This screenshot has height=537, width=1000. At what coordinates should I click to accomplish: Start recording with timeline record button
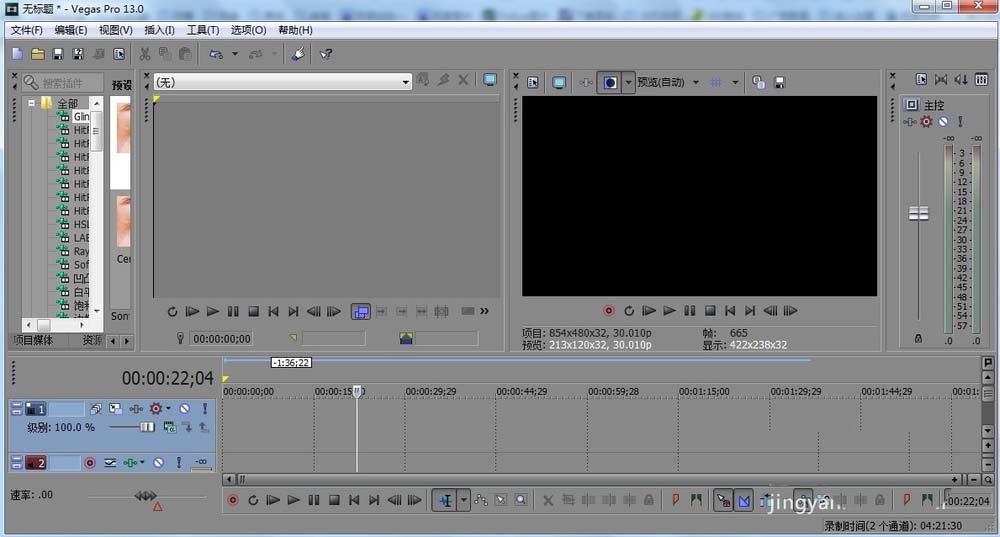[233, 501]
